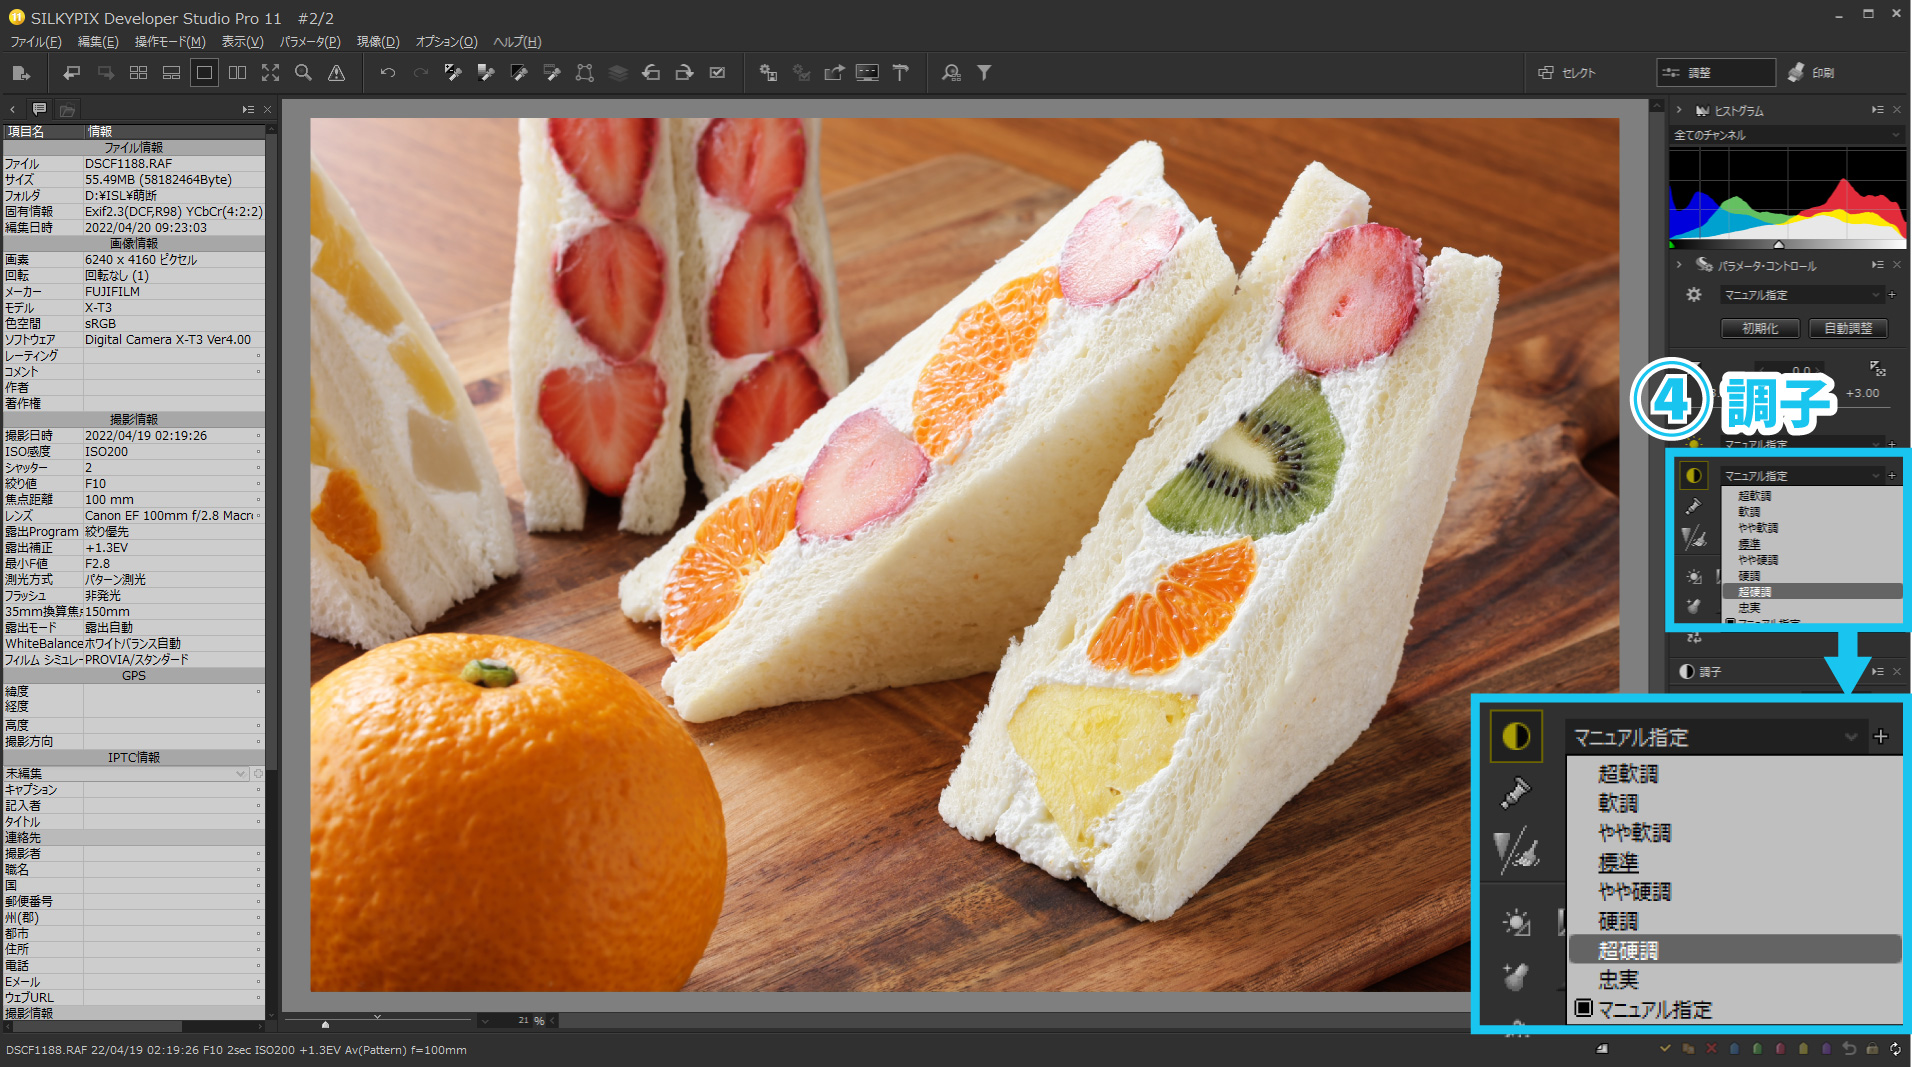
Task: Toggle the copy mark icon in status bar
Action: pyautogui.click(x=1688, y=1049)
